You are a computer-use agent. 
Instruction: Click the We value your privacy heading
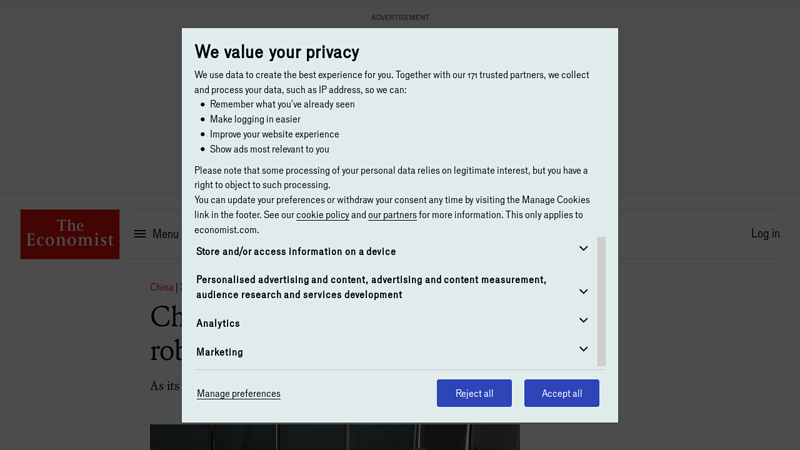[x=277, y=52]
